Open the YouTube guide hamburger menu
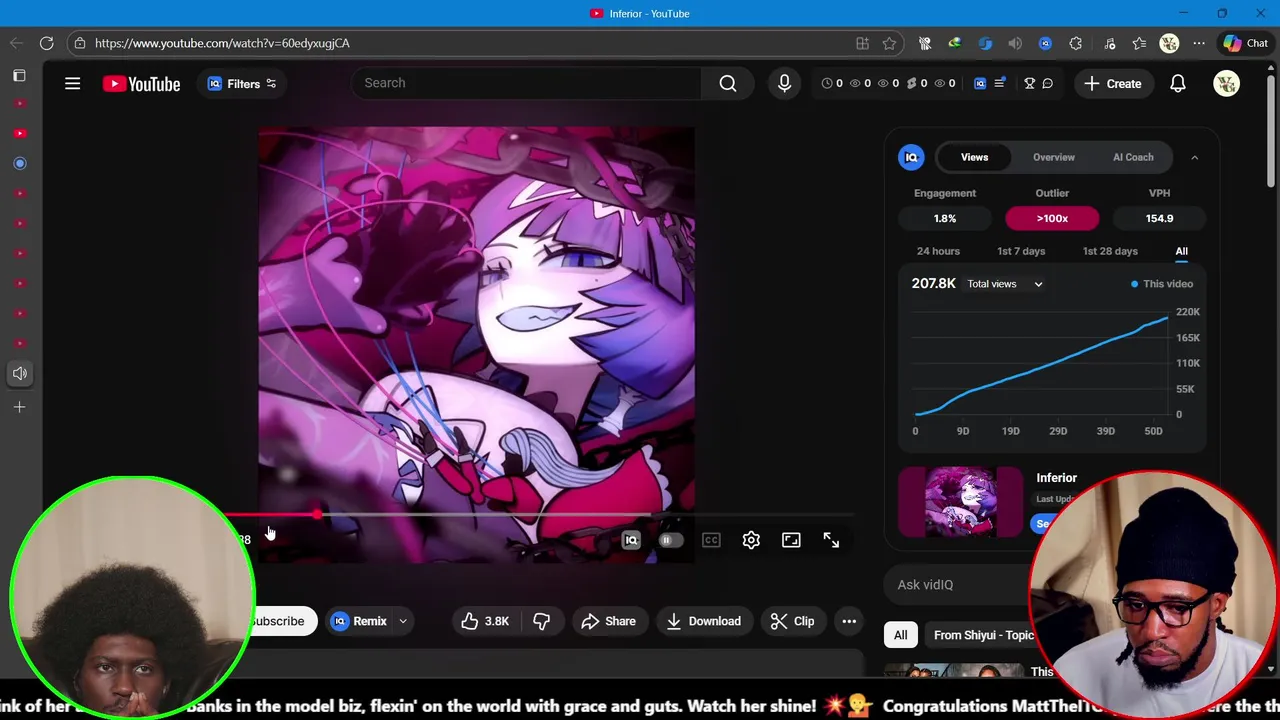Image resolution: width=1280 pixels, height=720 pixels. tap(72, 83)
